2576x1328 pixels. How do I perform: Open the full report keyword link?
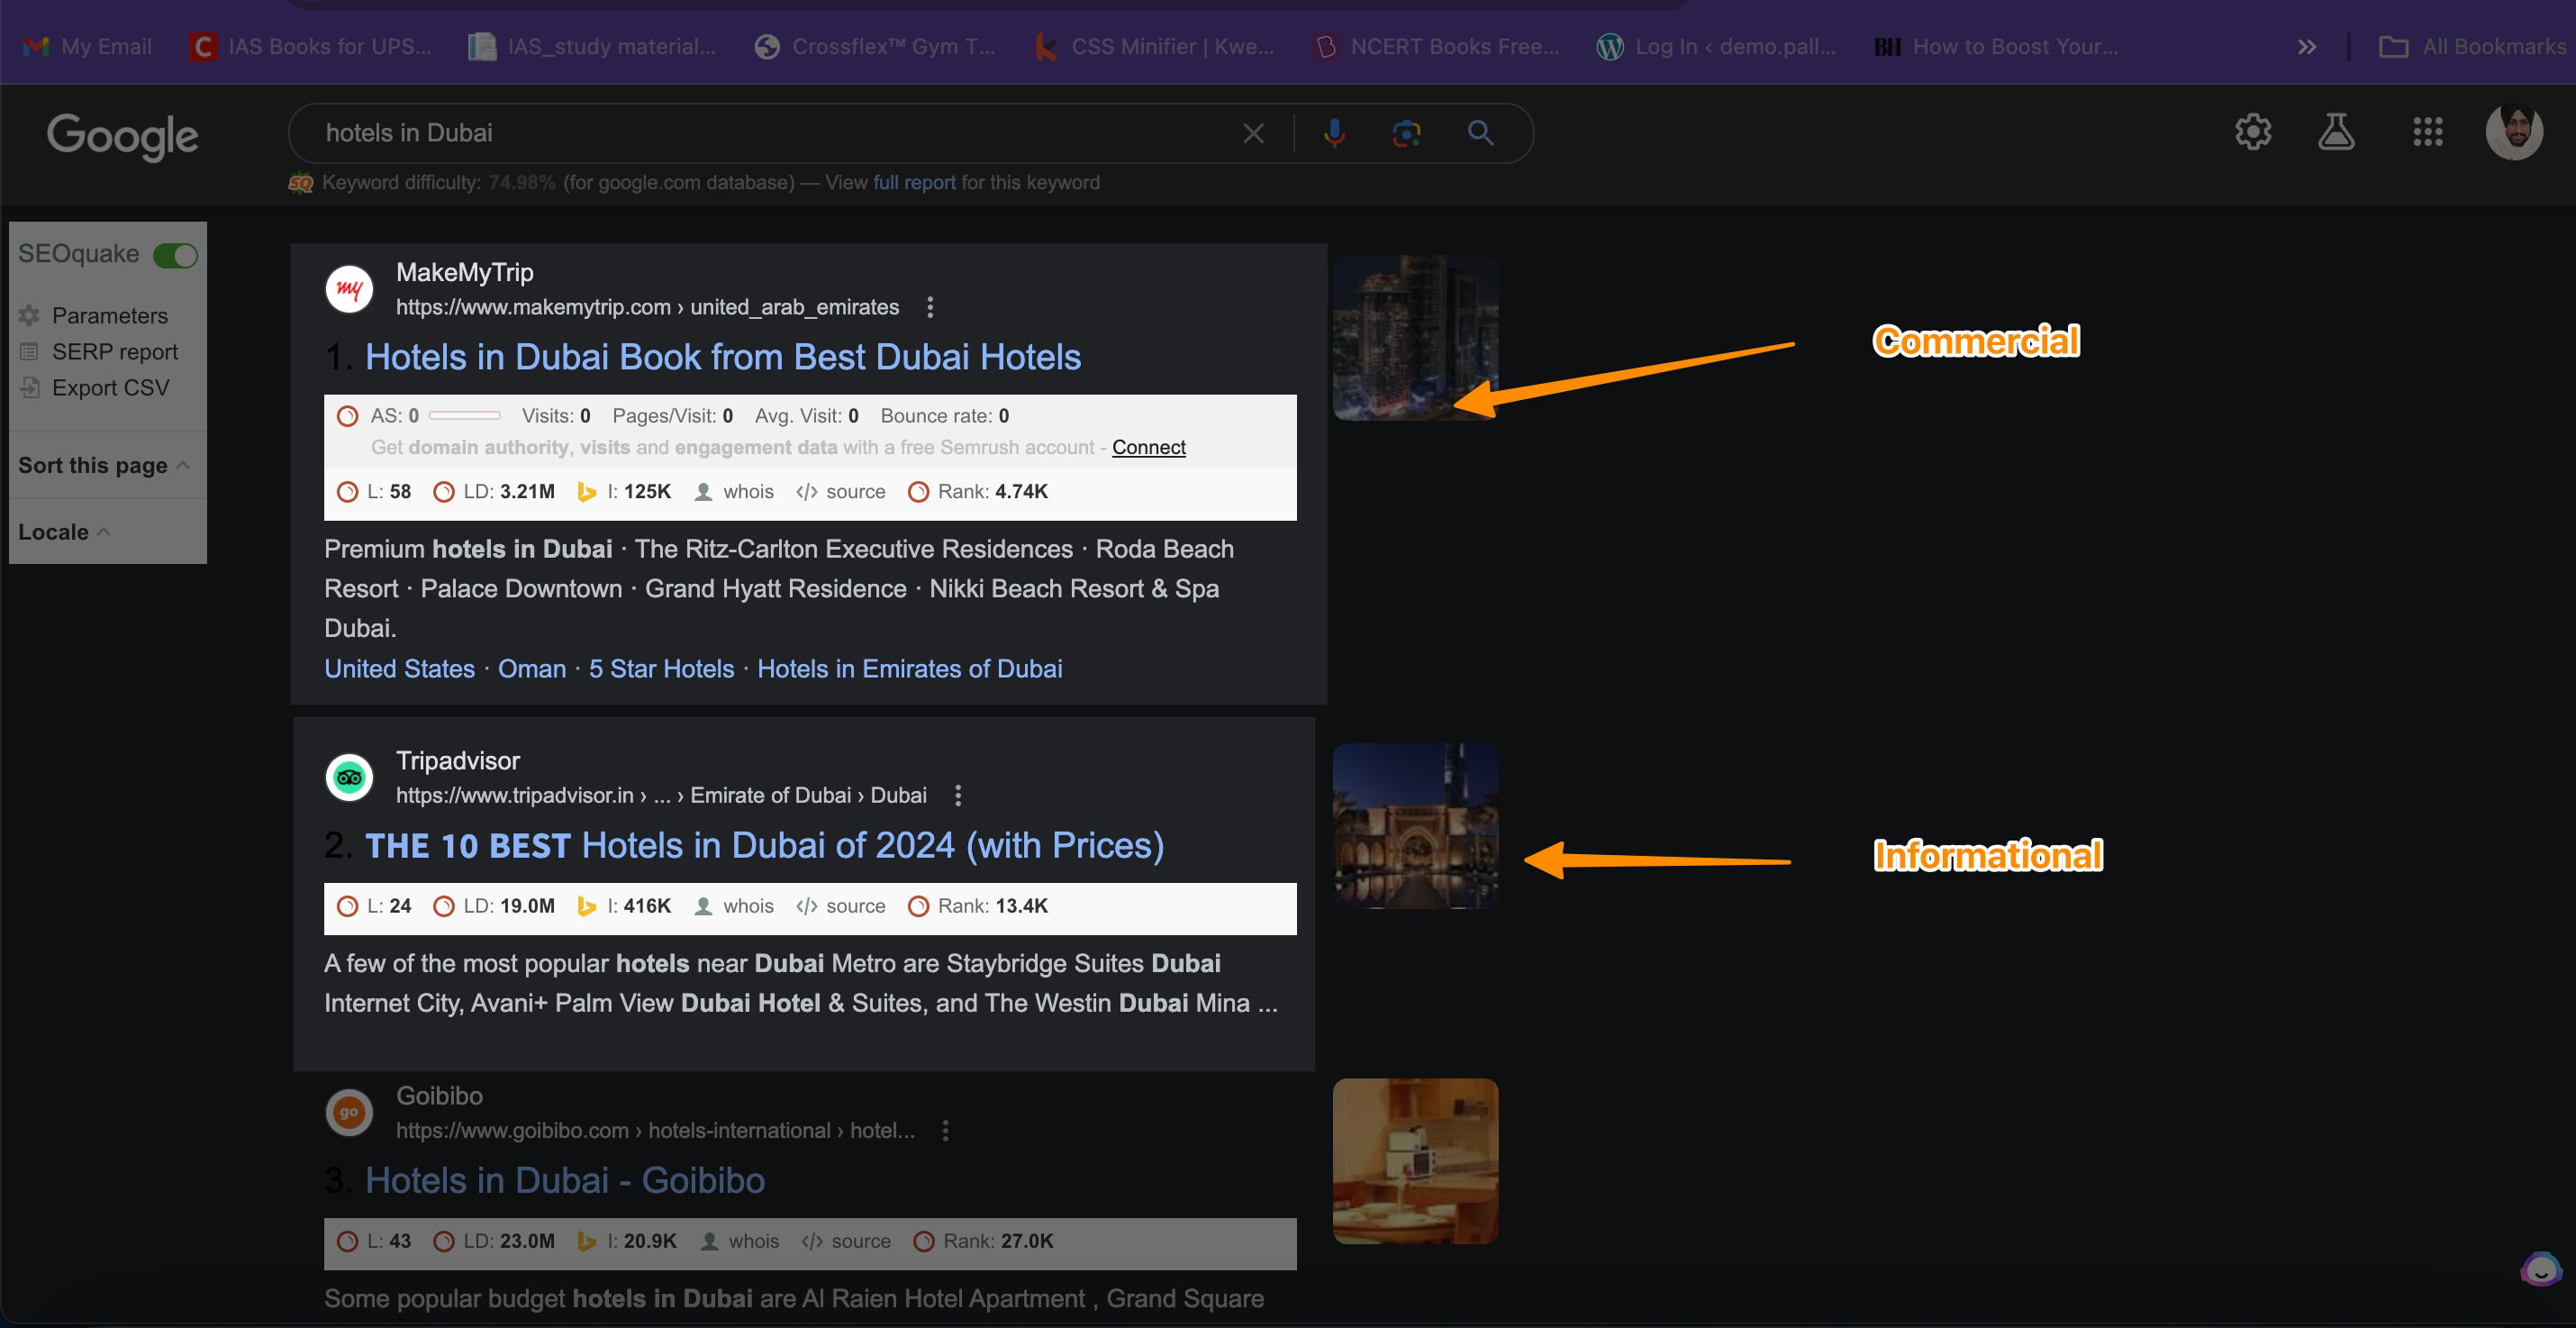[x=914, y=182]
